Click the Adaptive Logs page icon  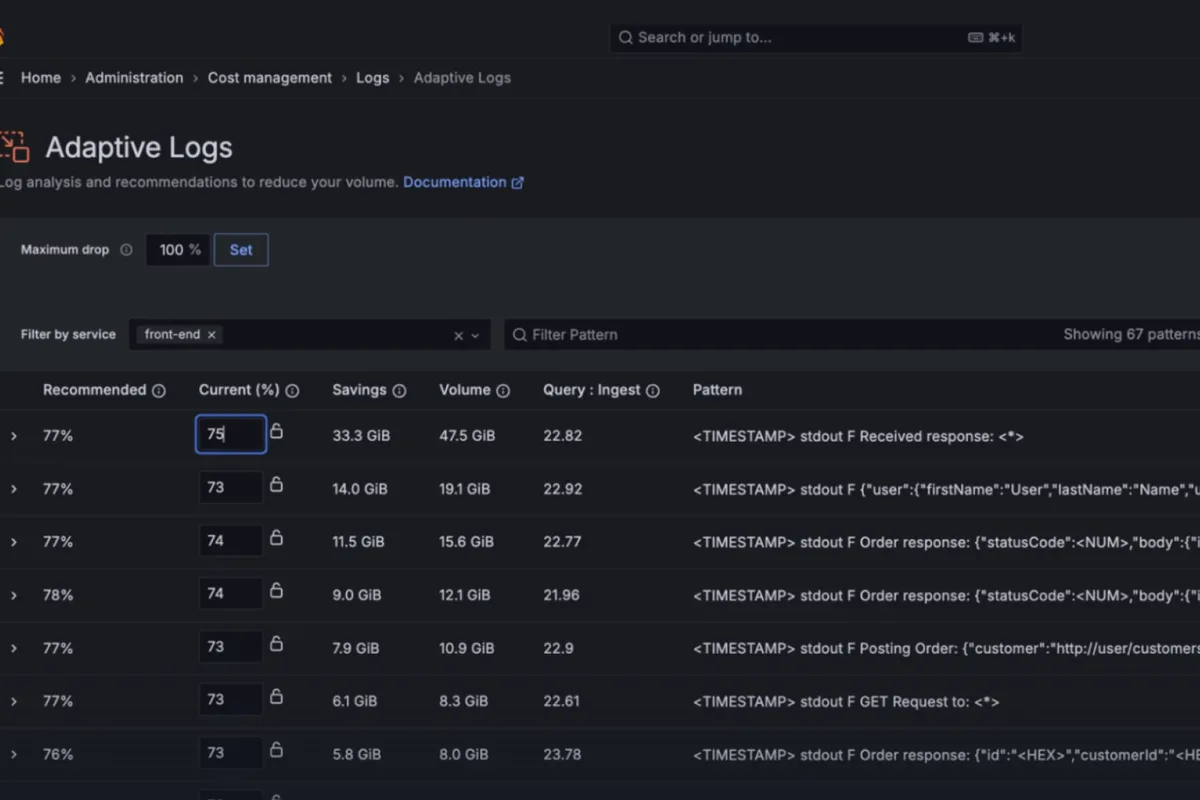14,147
